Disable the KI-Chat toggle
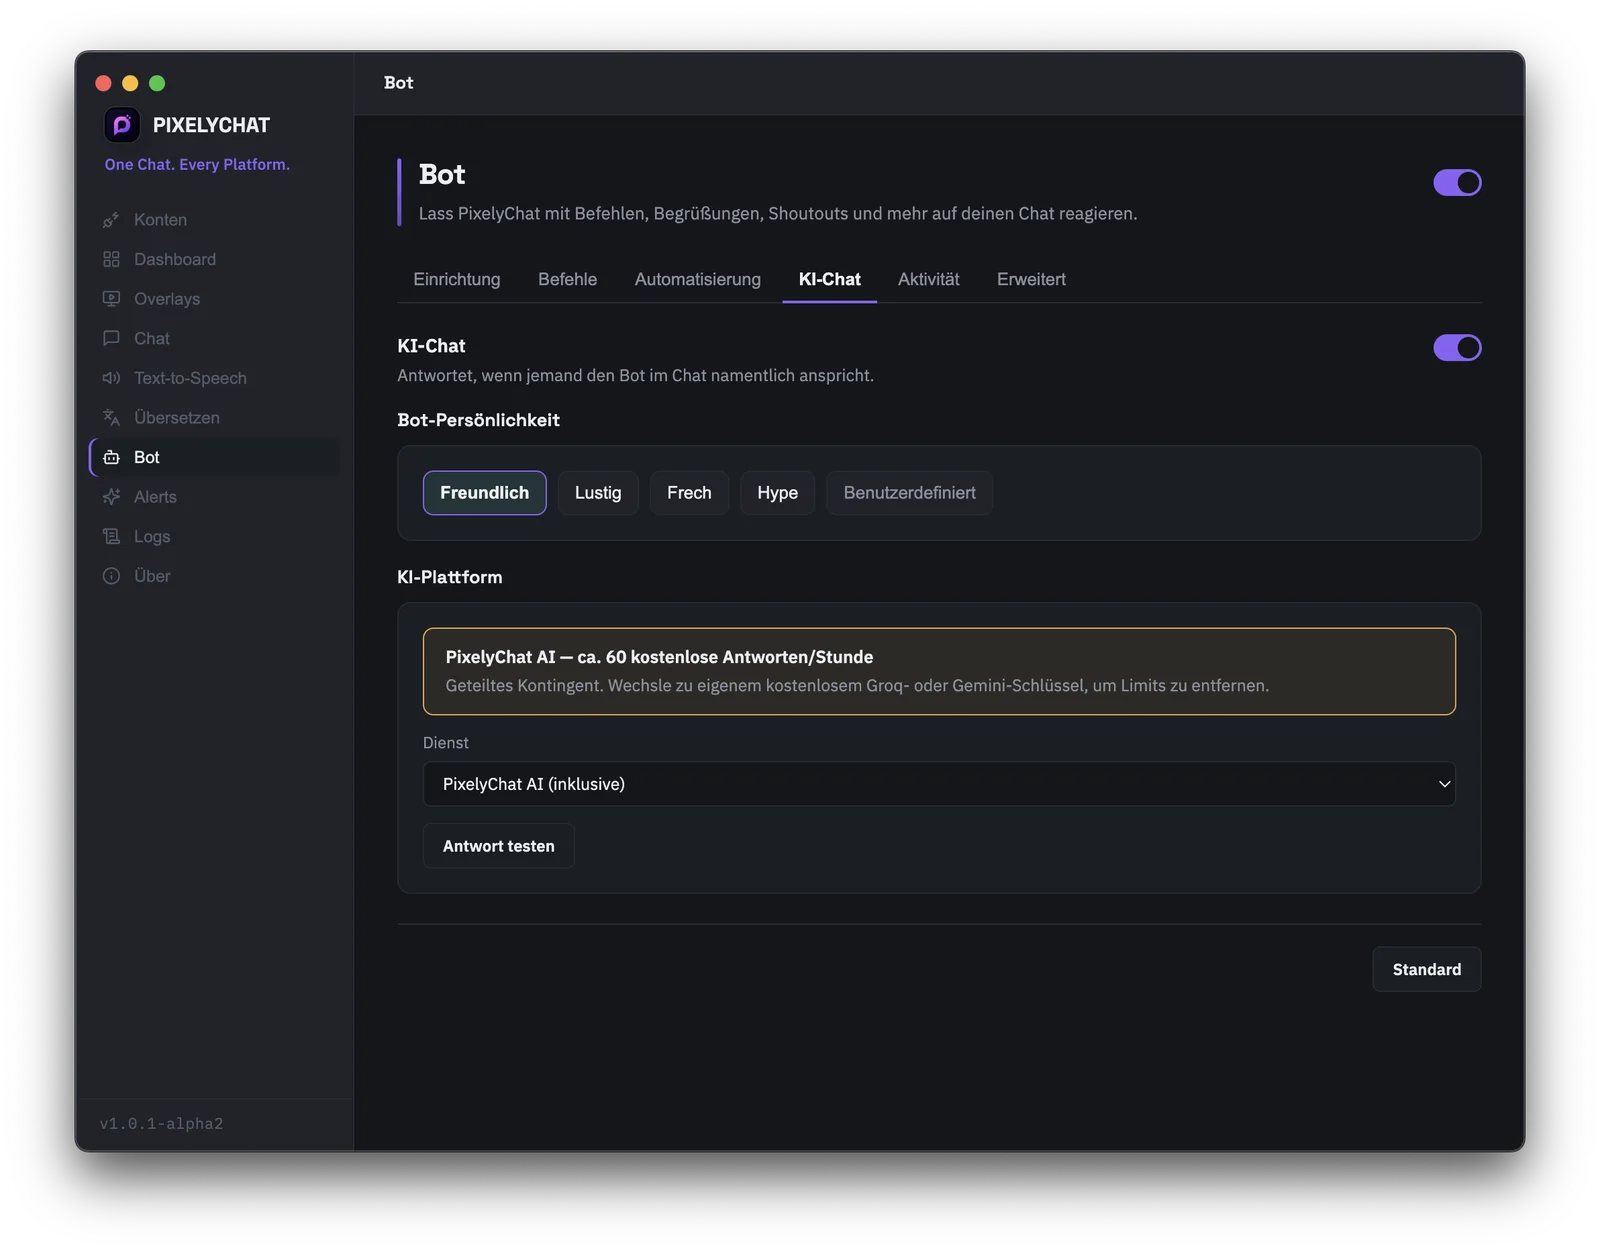The width and height of the screenshot is (1600, 1251). pyautogui.click(x=1457, y=347)
